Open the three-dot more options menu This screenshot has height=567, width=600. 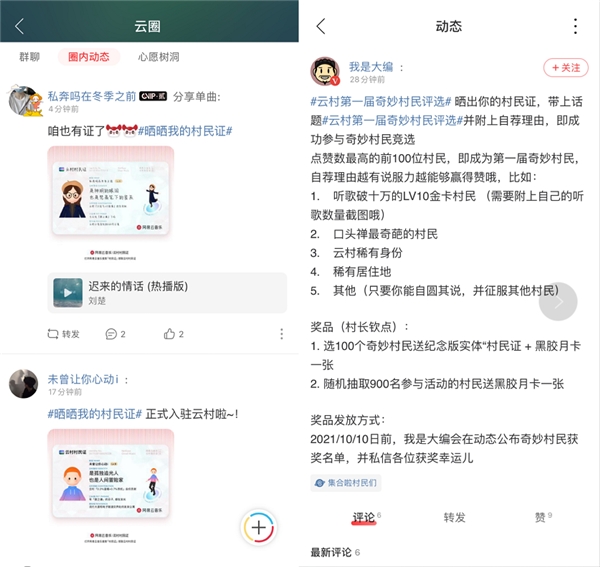[x=574, y=26]
